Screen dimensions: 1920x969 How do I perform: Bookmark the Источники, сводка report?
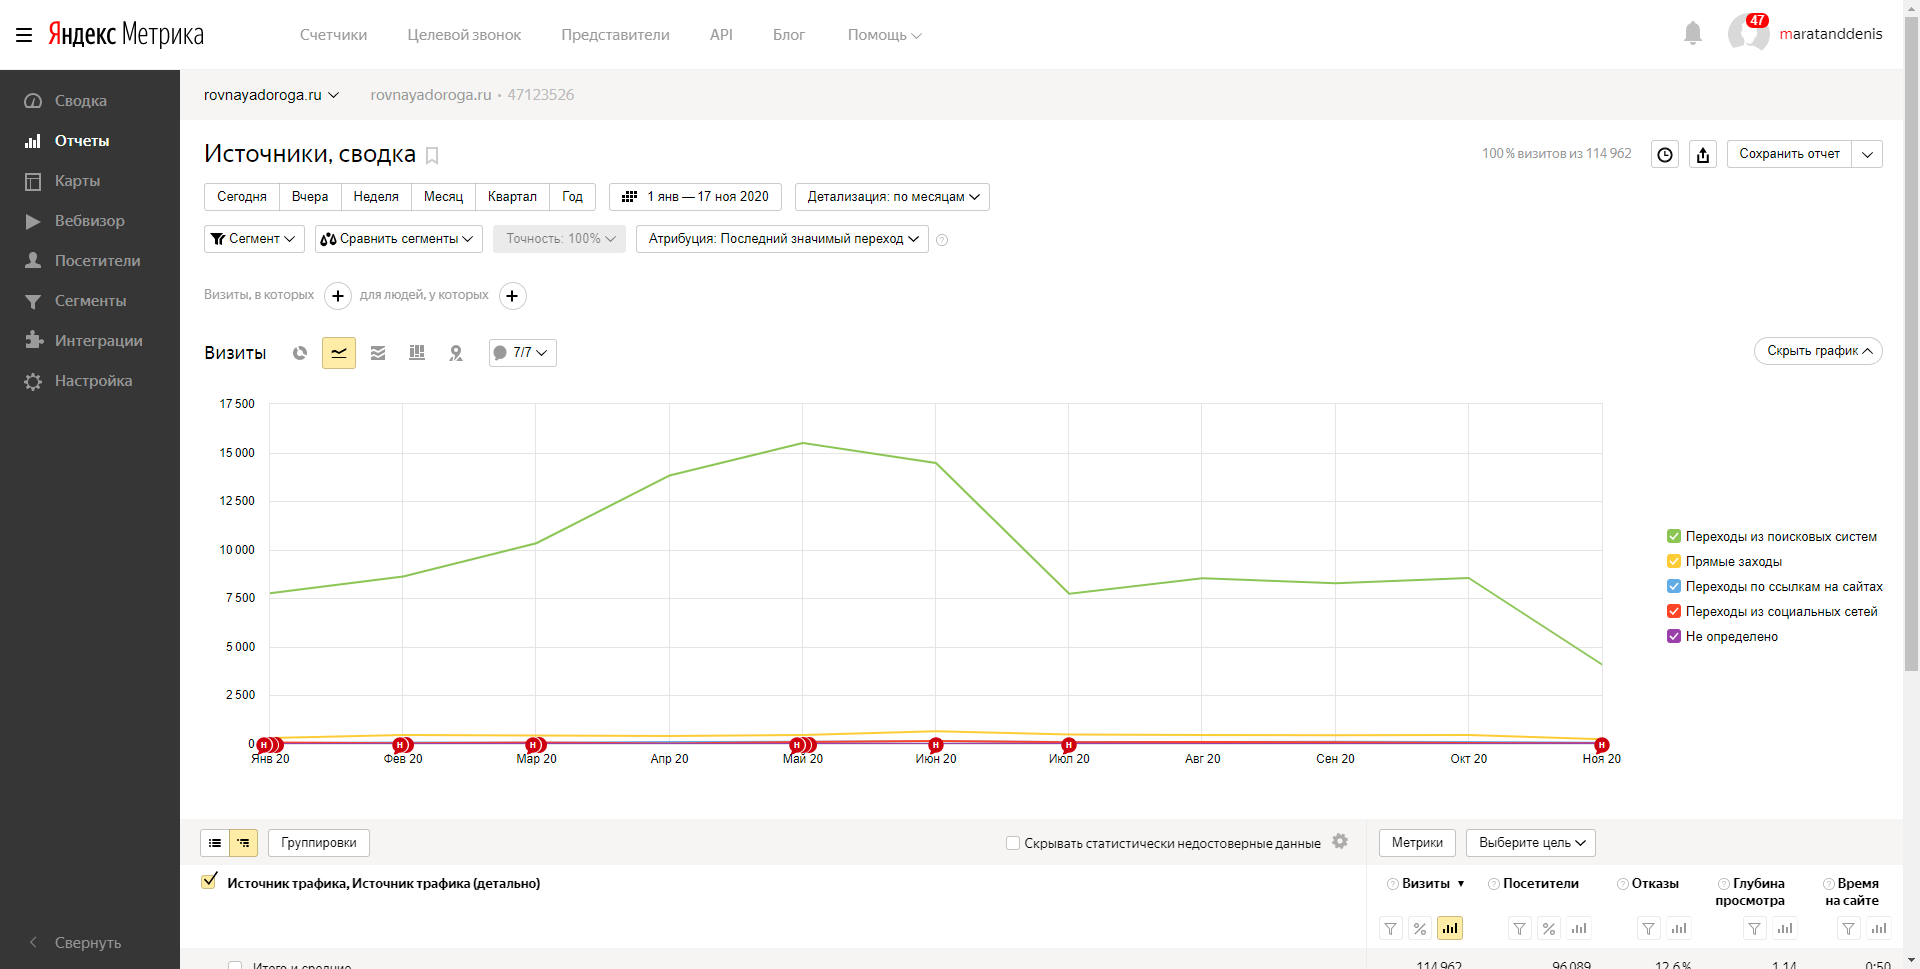pyautogui.click(x=432, y=155)
